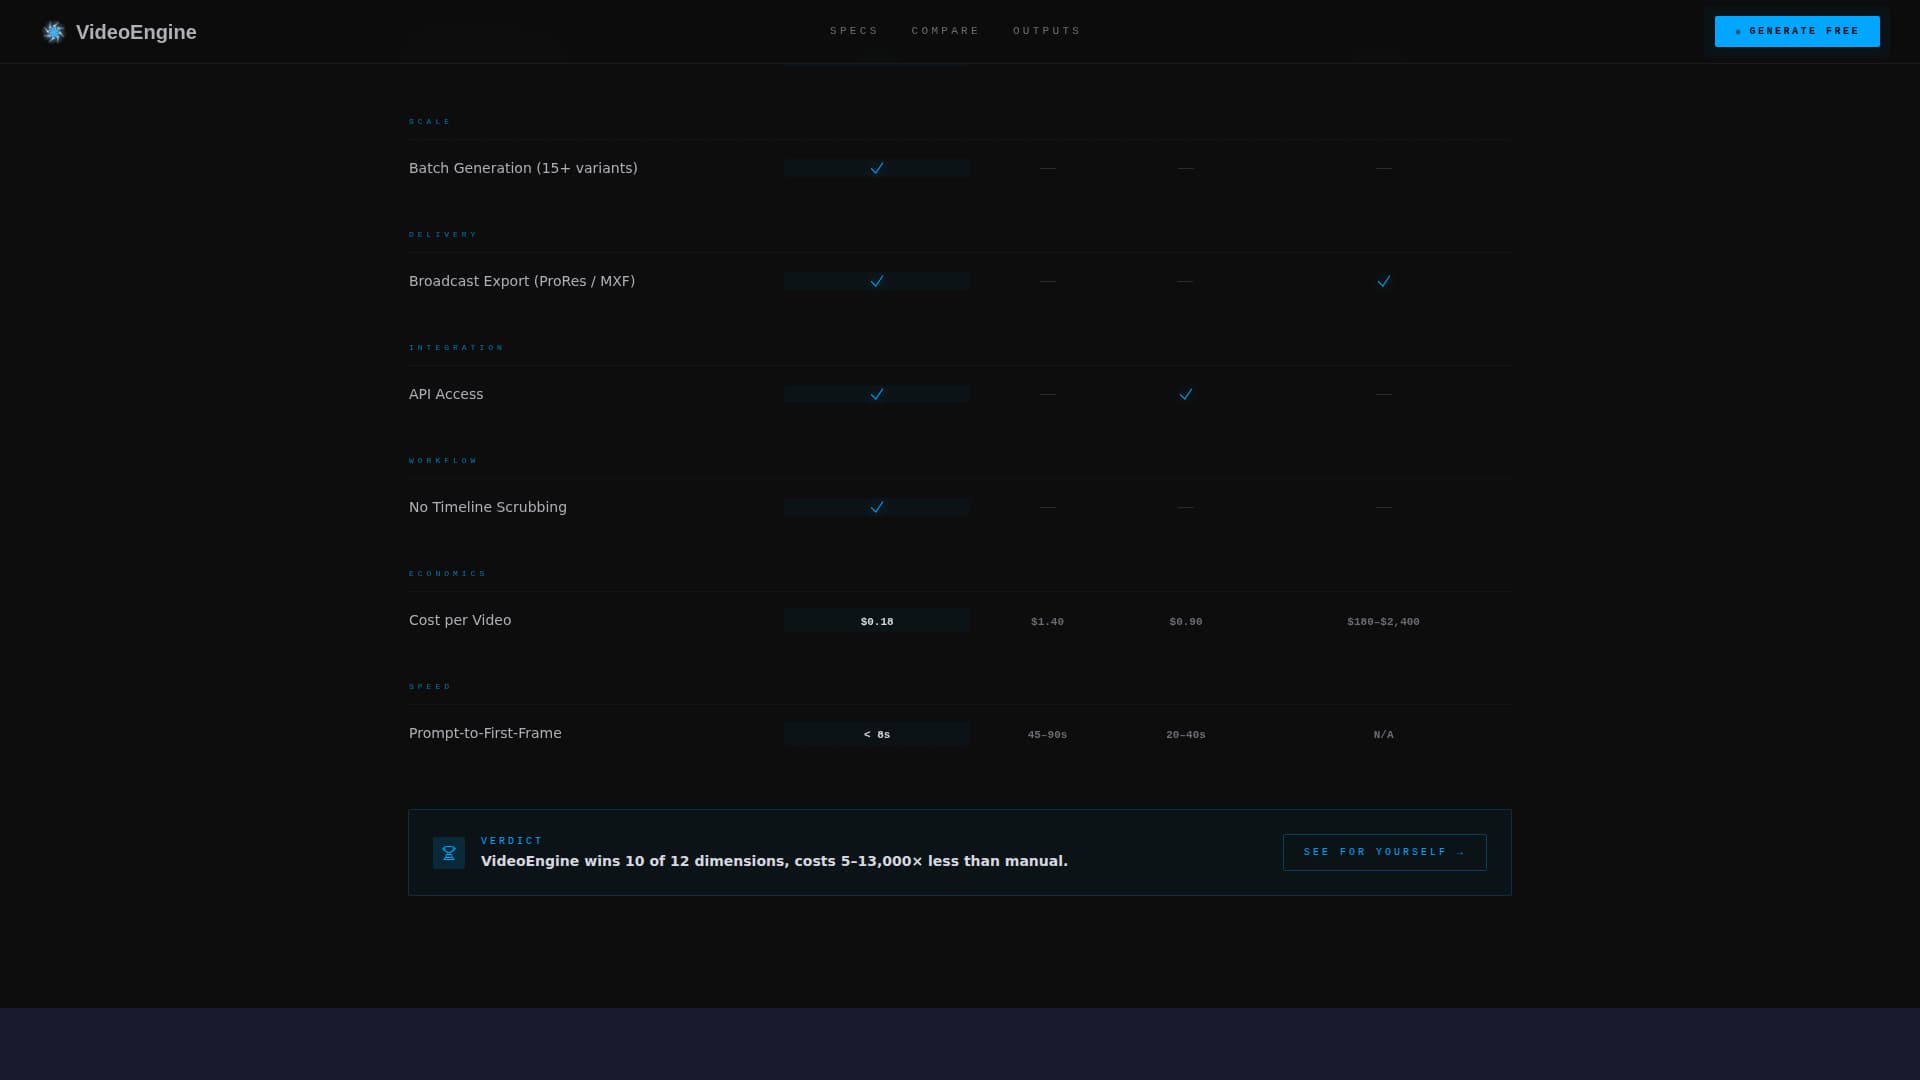Image resolution: width=1920 pixels, height=1080 pixels.
Task: Click the '< 8s' speed value
Action: coord(877,734)
